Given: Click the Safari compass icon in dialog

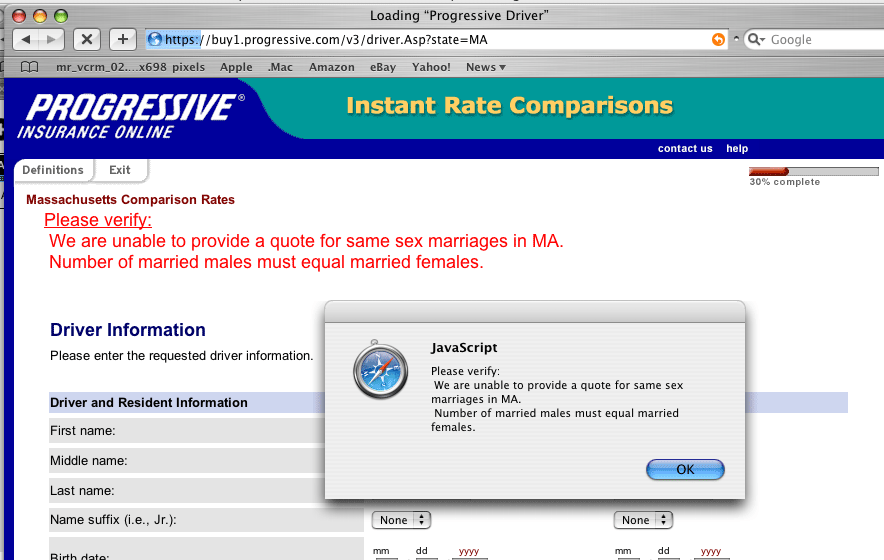Looking at the screenshot, I should tap(380, 371).
